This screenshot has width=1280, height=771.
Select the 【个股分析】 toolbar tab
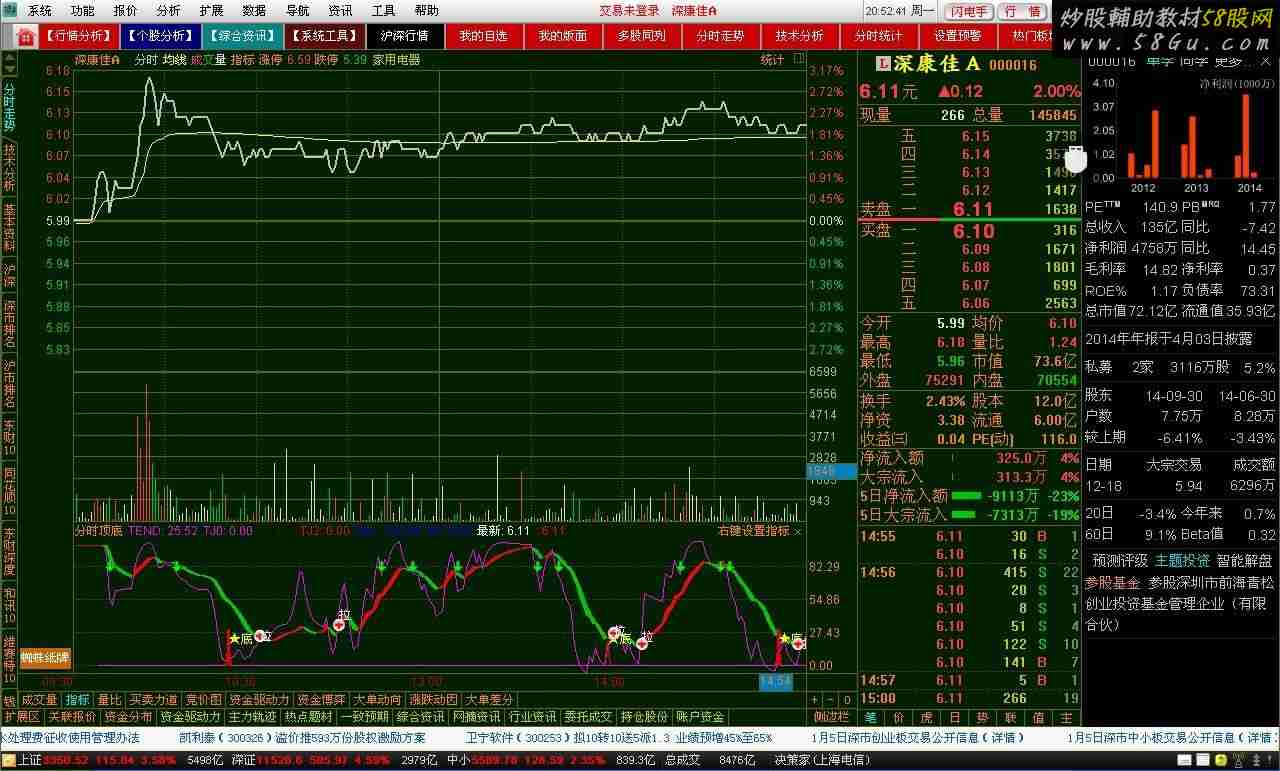[x=160, y=36]
